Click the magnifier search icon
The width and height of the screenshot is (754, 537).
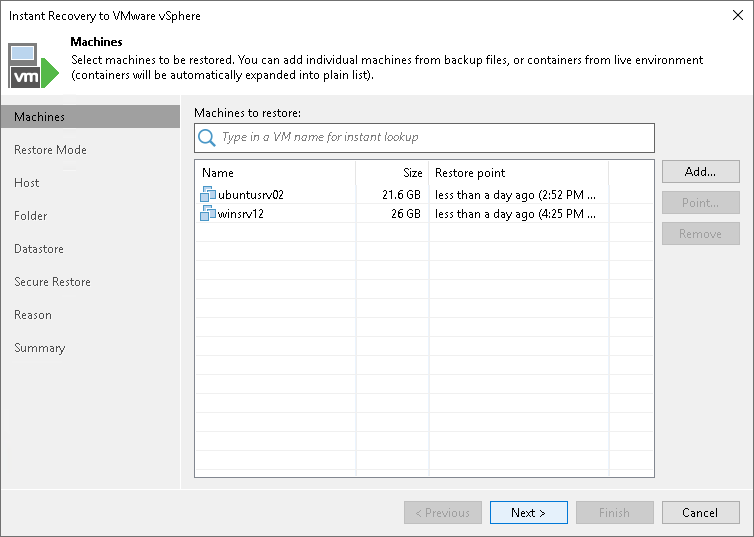[x=207, y=138]
